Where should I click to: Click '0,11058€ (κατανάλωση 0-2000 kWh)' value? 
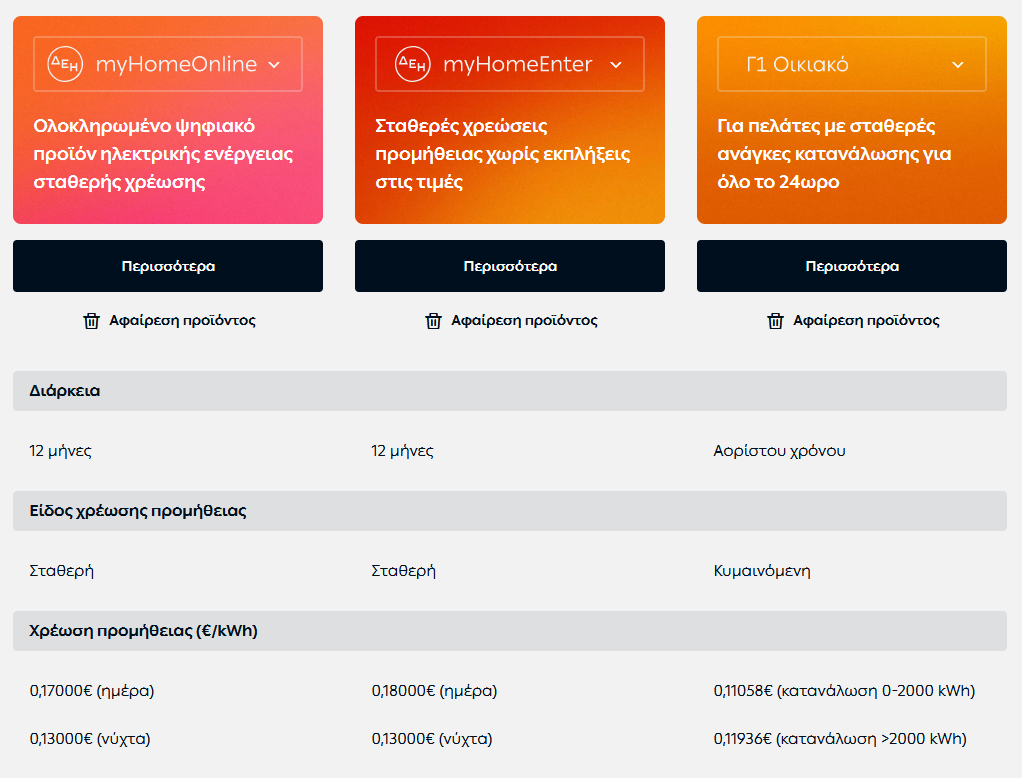pos(844,691)
